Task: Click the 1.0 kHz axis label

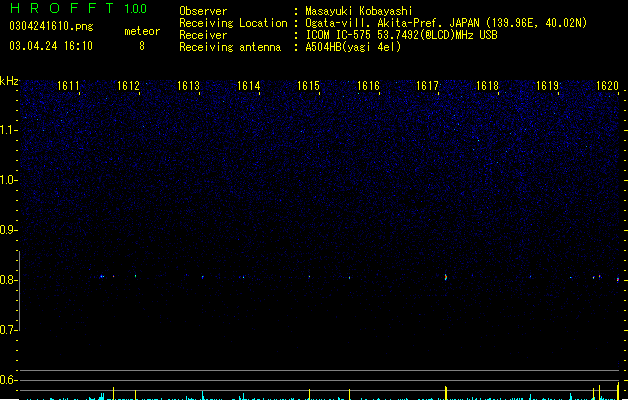Action: (x=8, y=180)
